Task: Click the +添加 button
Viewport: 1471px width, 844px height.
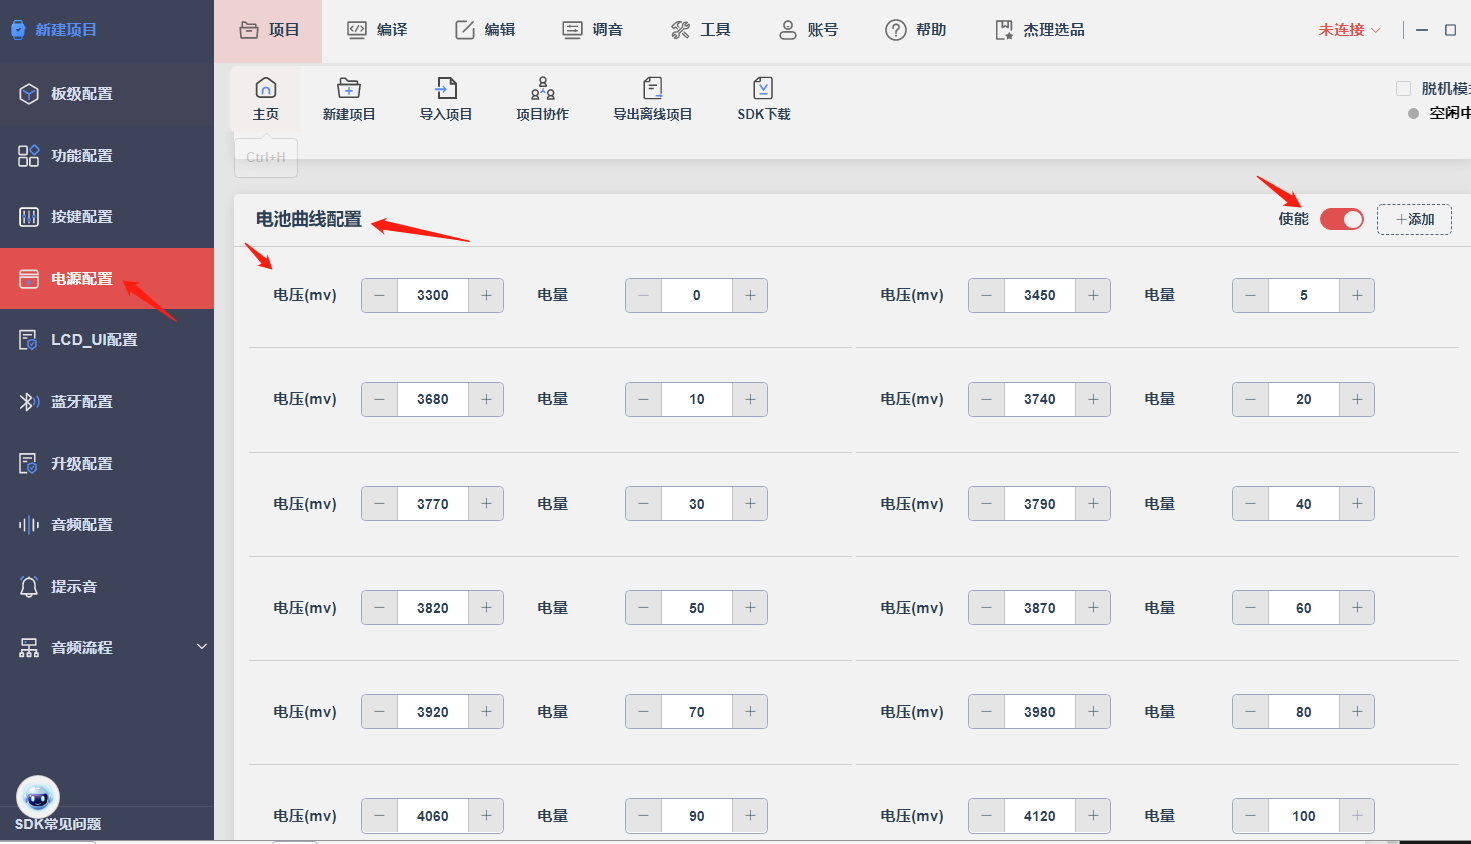Action: tap(1414, 219)
